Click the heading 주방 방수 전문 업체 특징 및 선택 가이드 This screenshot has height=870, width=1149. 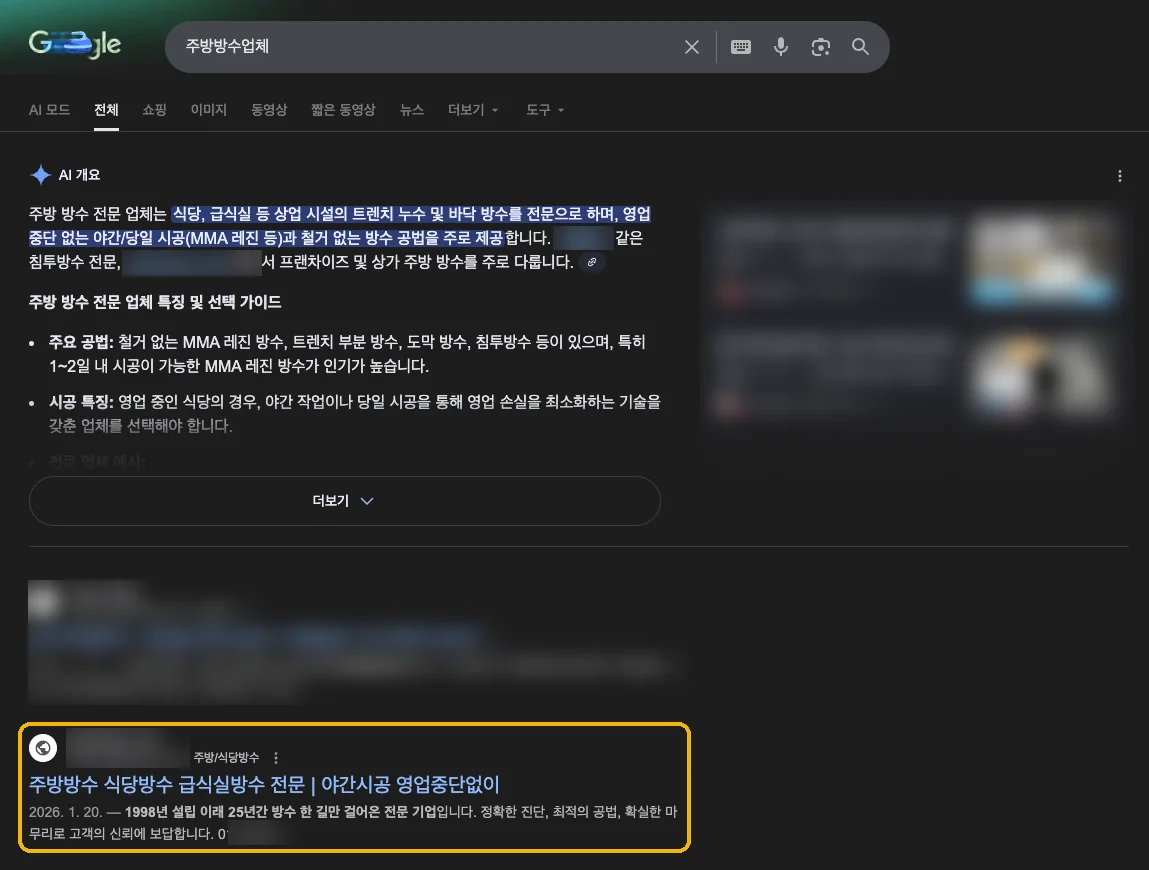(155, 302)
